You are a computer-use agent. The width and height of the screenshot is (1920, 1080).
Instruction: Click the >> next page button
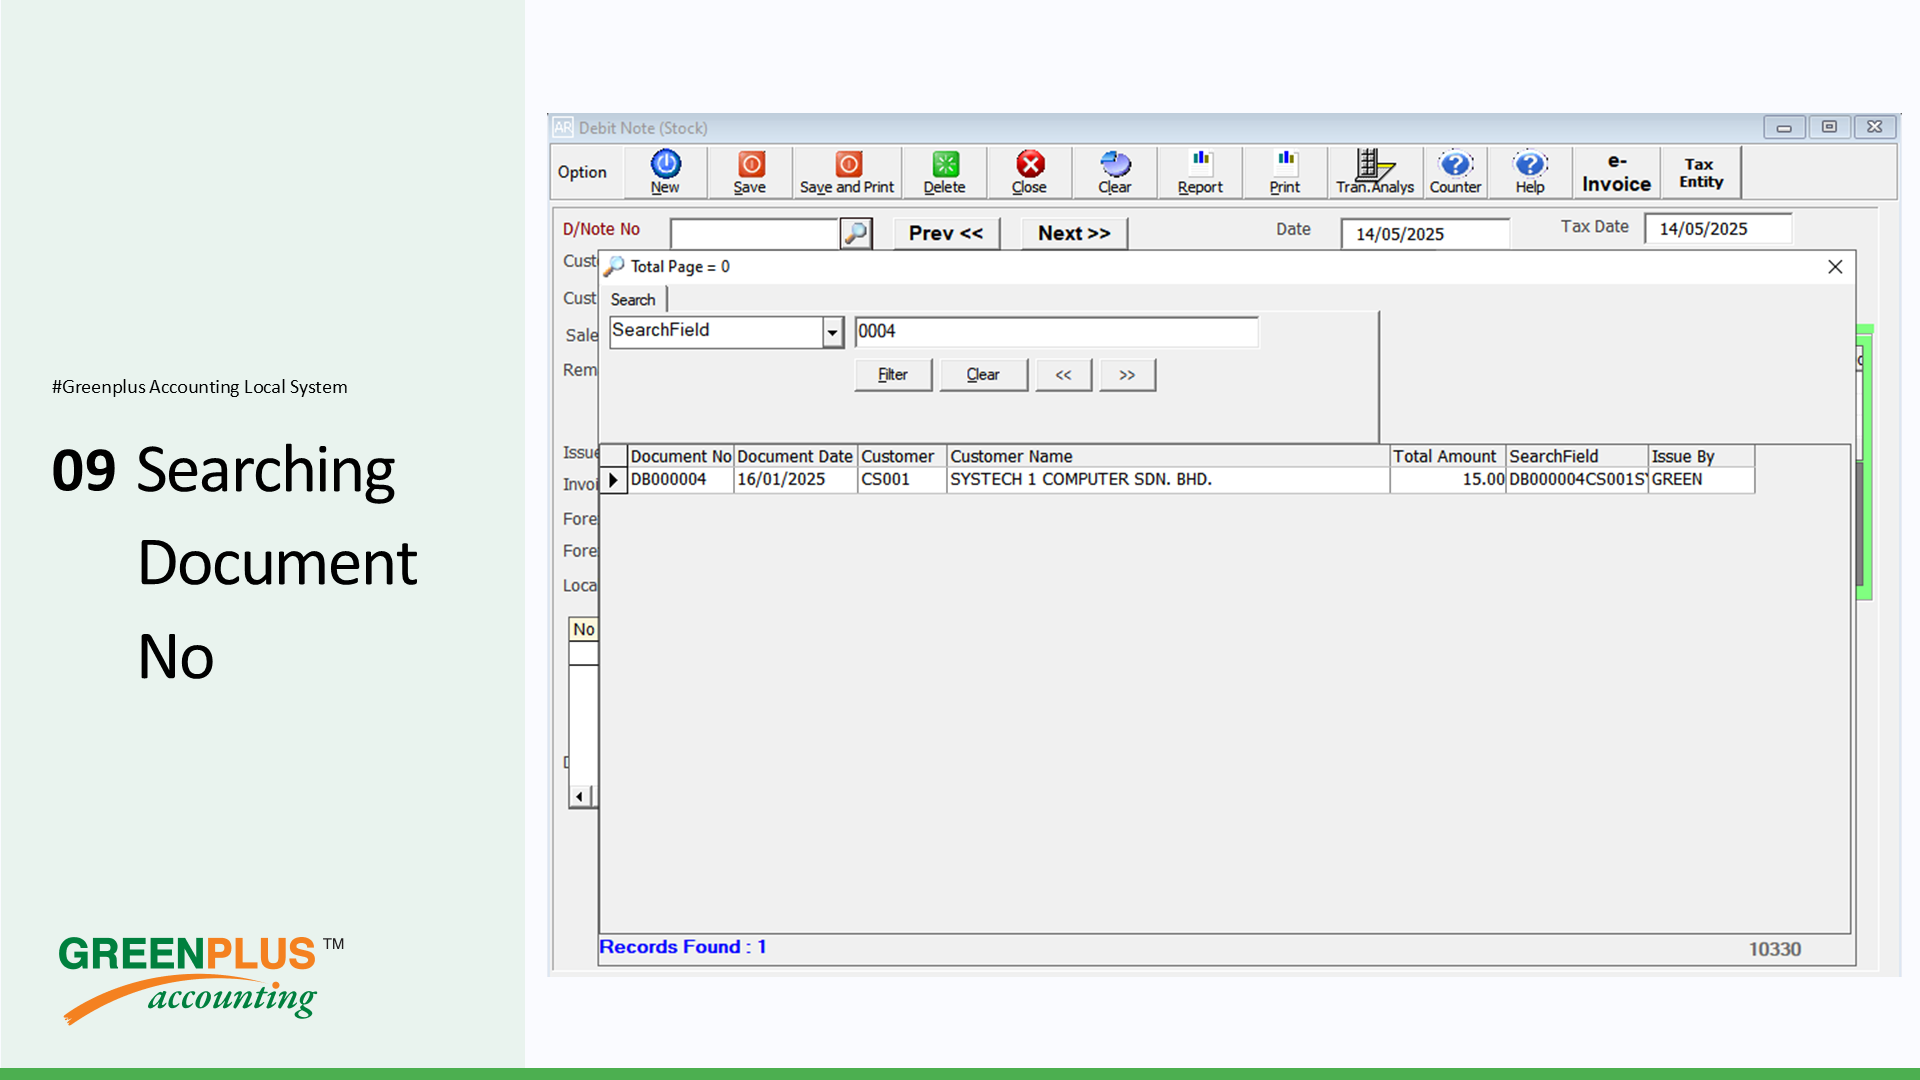click(x=1127, y=375)
